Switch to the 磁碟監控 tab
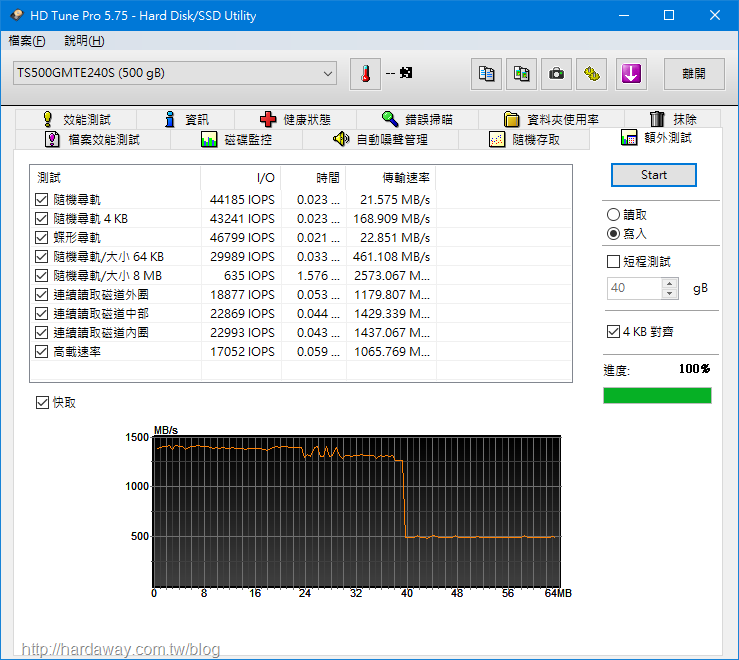This screenshot has width=739, height=660. [x=236, y=140]
